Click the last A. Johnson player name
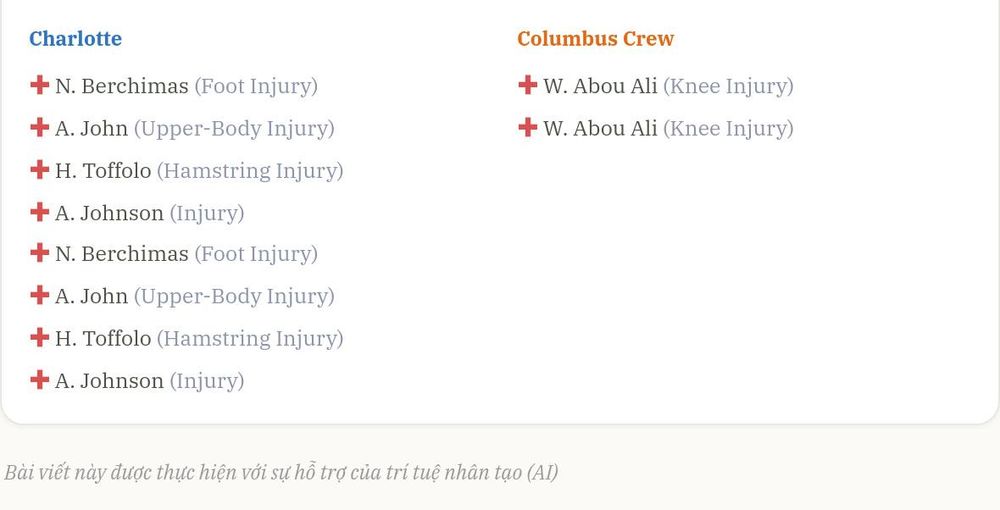Image resolution: width=1000 pixels, height=510 pixels. click(x=109, y=381)
